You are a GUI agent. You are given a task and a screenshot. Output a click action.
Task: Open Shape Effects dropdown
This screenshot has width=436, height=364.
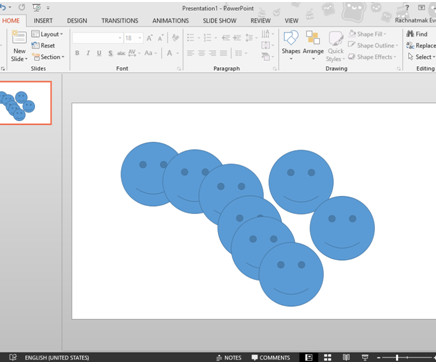click(372, 57)
